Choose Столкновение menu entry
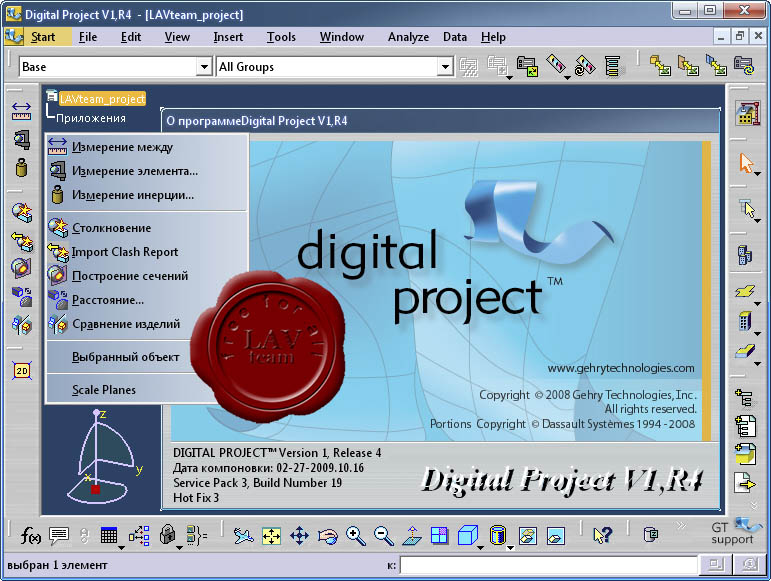 pos(146,228)
